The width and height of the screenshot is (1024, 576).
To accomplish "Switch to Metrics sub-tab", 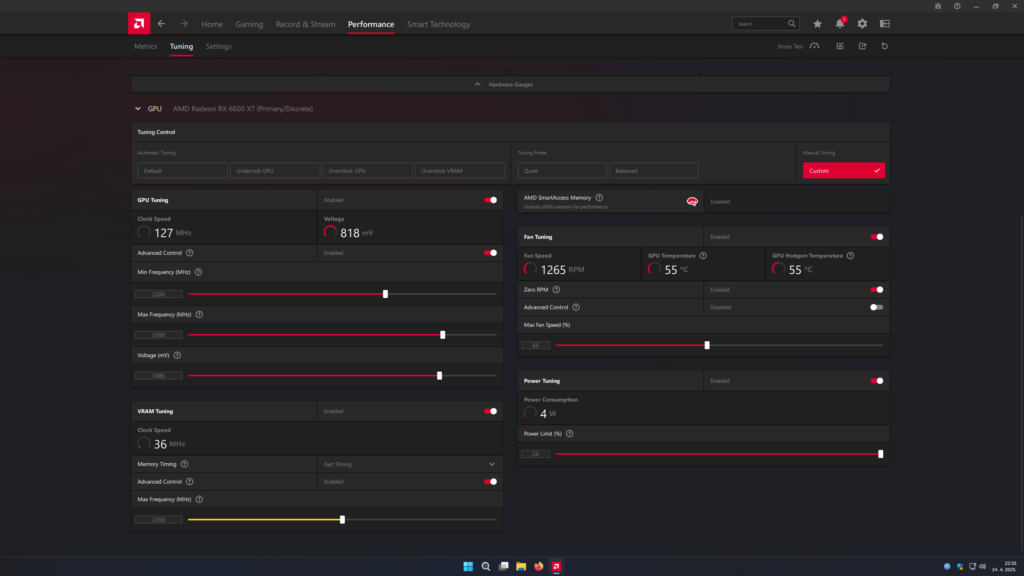I will (x=146, y=46).
